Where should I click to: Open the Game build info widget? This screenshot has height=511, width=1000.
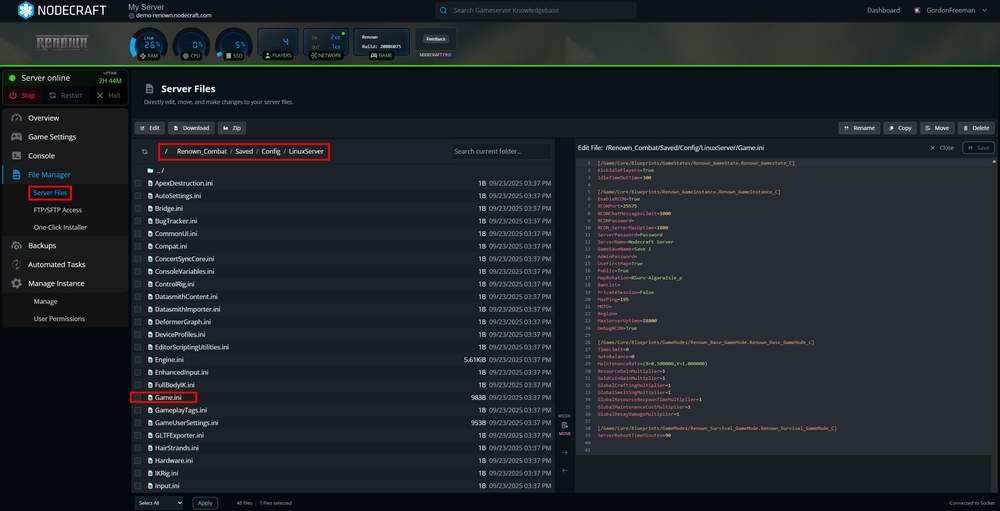coord(381,44)
